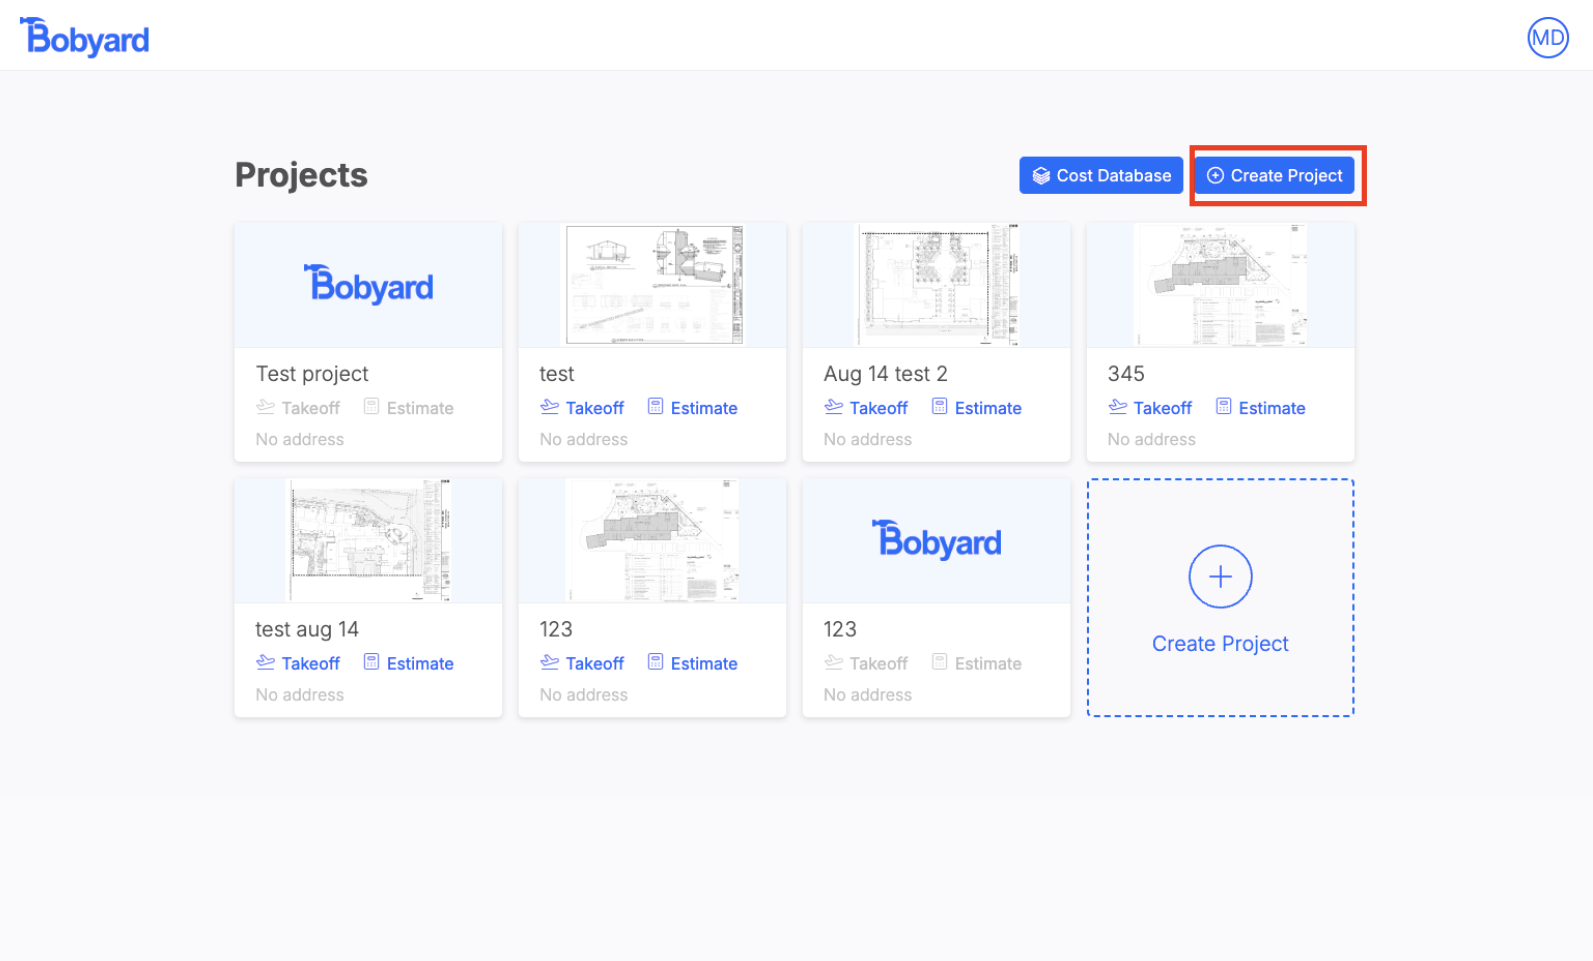Viewport: 1593px width, 961px height.
Task: Open the Test project Bobyard logo thumbnail
Action: coord(368,285)
